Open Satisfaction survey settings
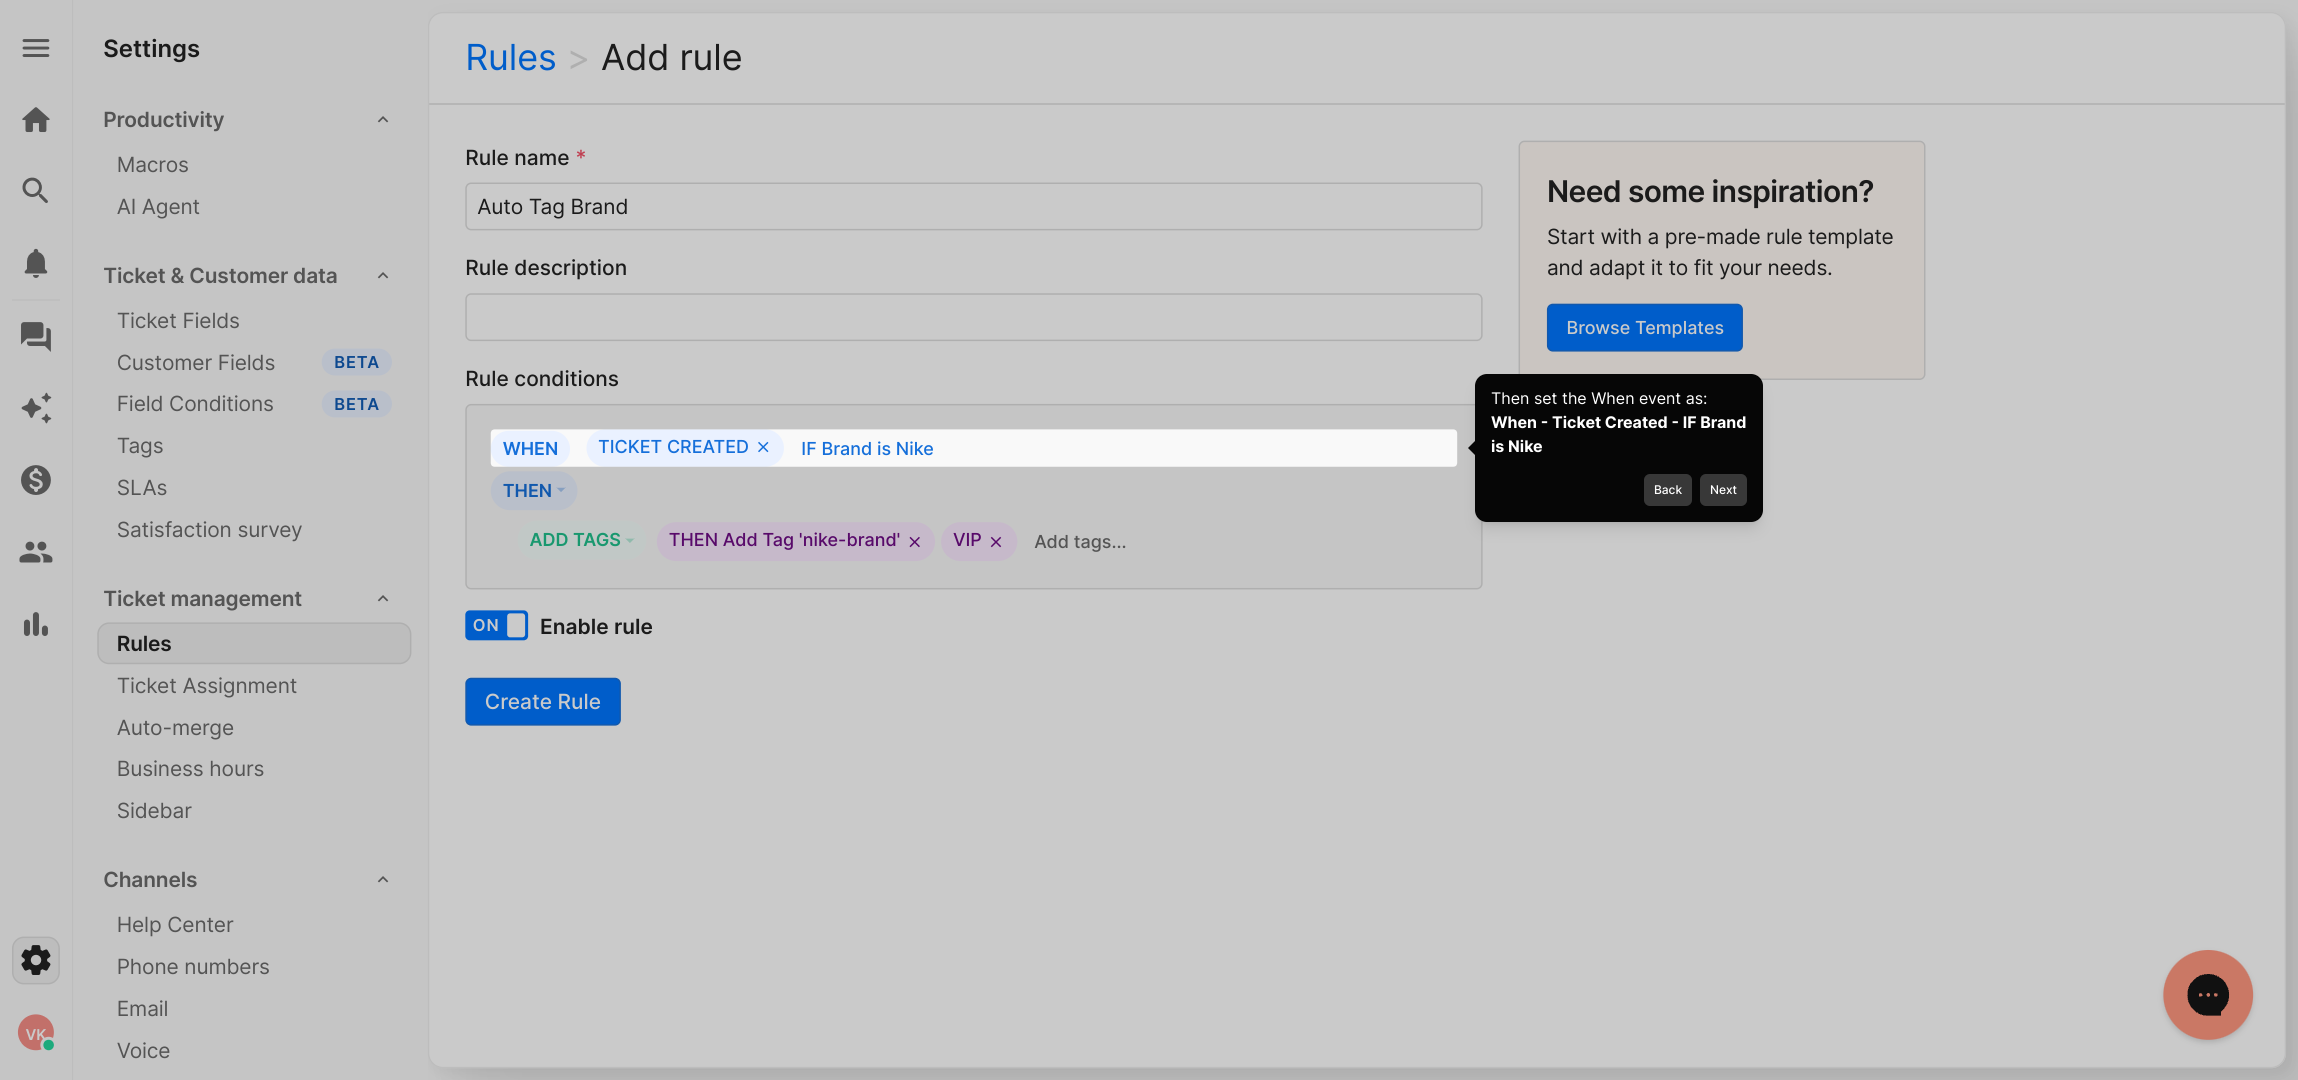Viewport: 2298px width, 1080px height. pyautogui.click(x=209, y=530)
